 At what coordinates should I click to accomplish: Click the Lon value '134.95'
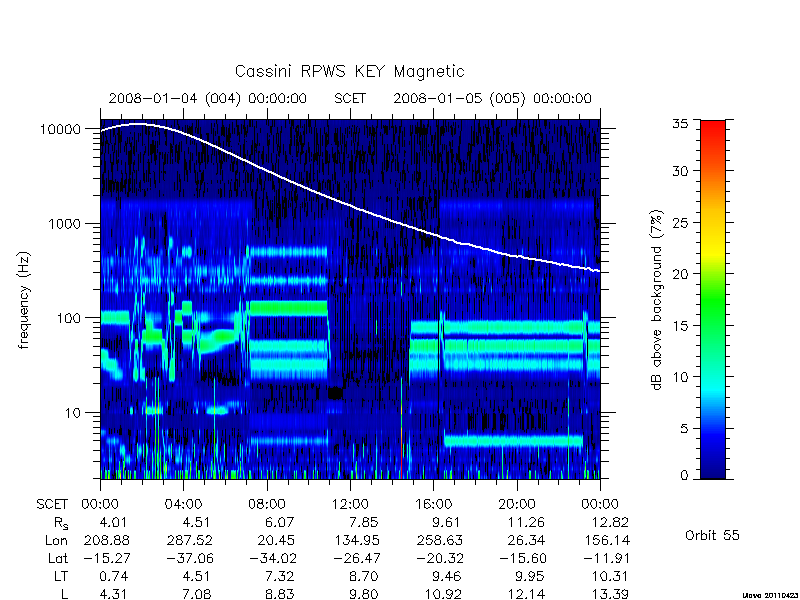(357, 540)
